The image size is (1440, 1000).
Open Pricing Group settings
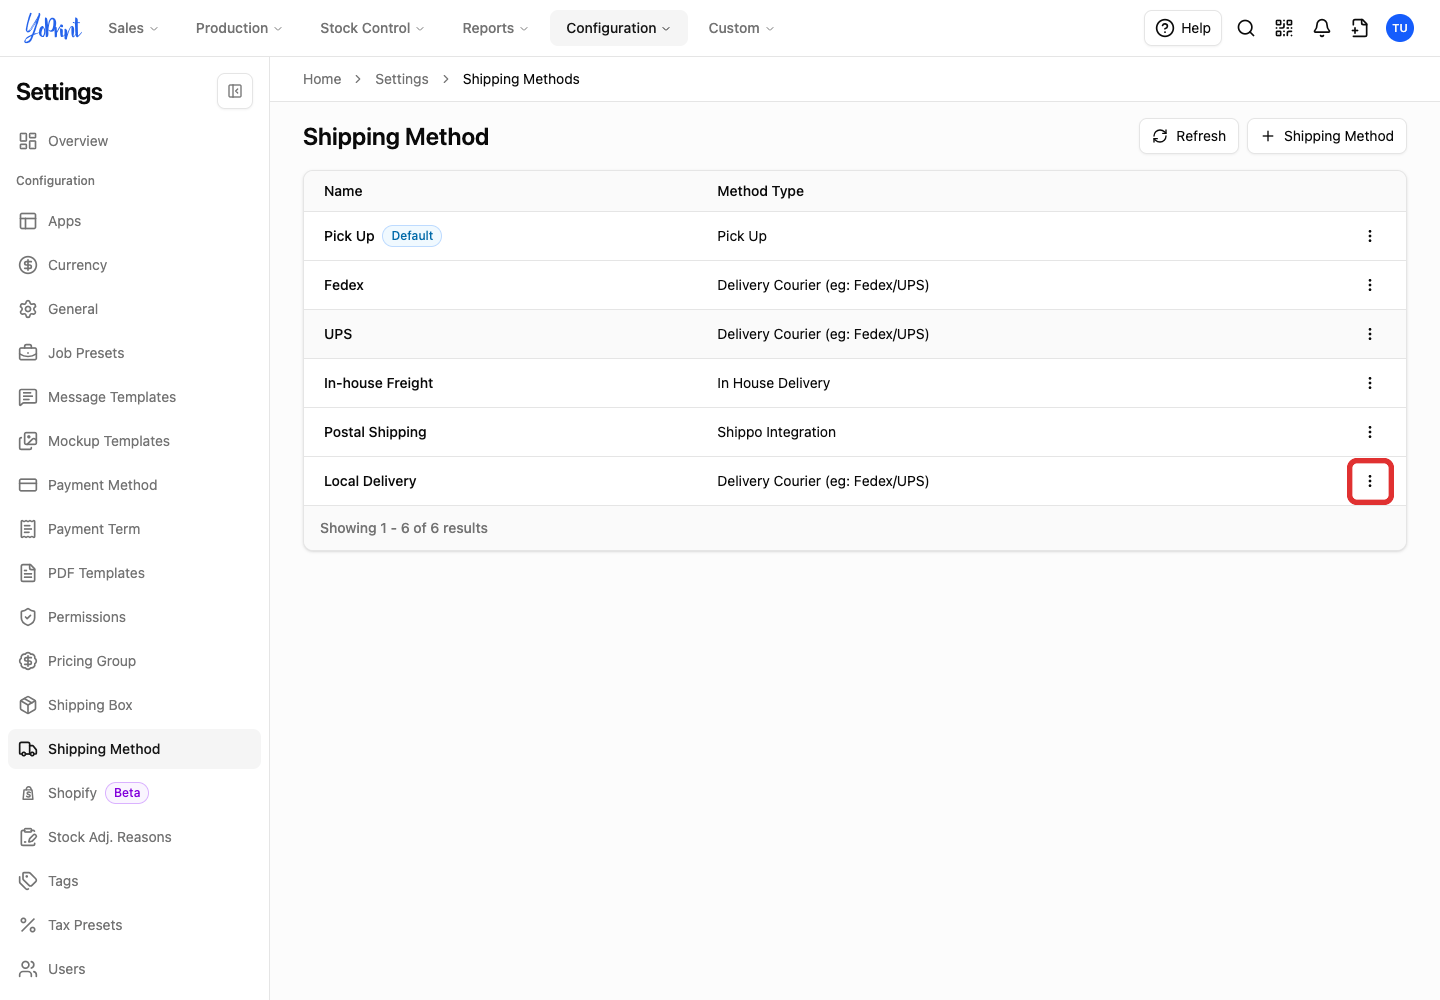point(134,661)
